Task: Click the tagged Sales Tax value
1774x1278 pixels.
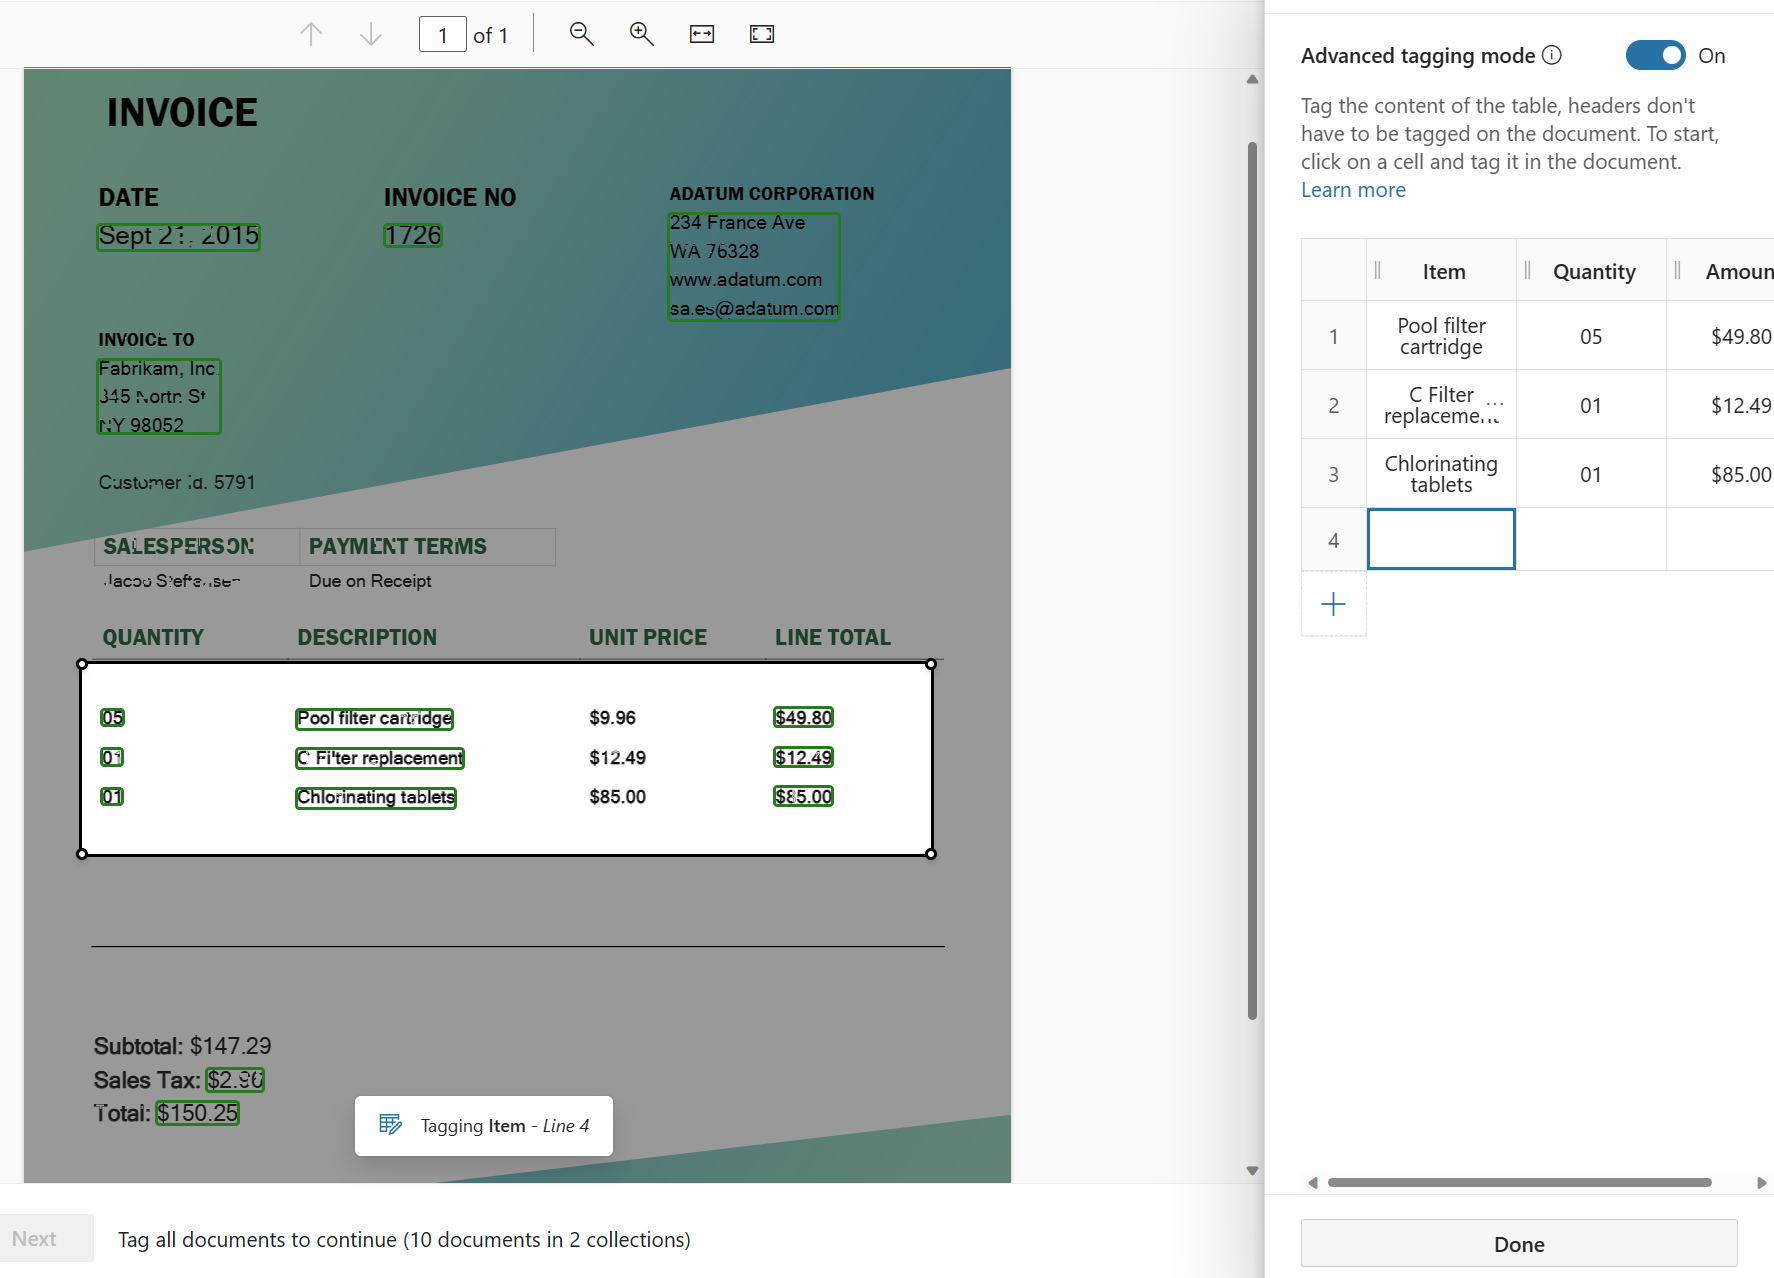Action: pos(235,1080)
